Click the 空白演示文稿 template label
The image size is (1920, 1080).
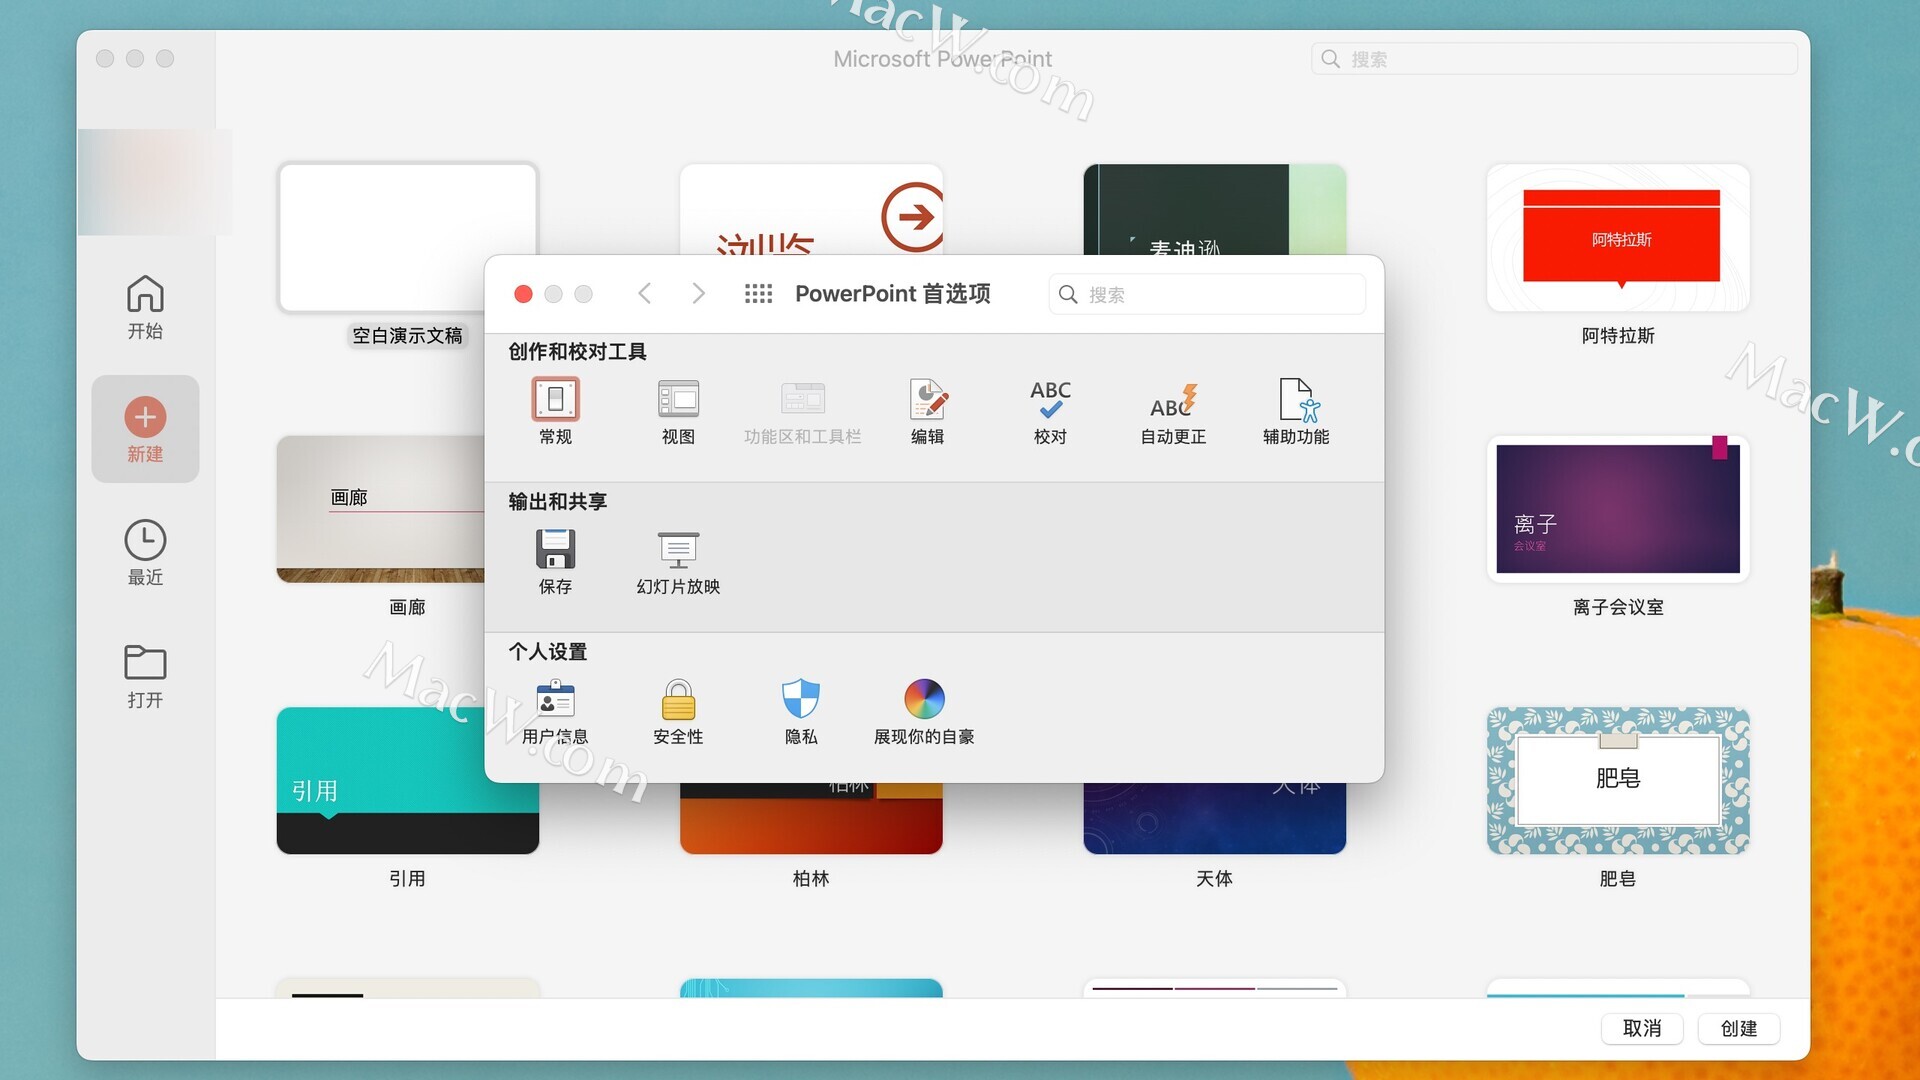(408, 335)
